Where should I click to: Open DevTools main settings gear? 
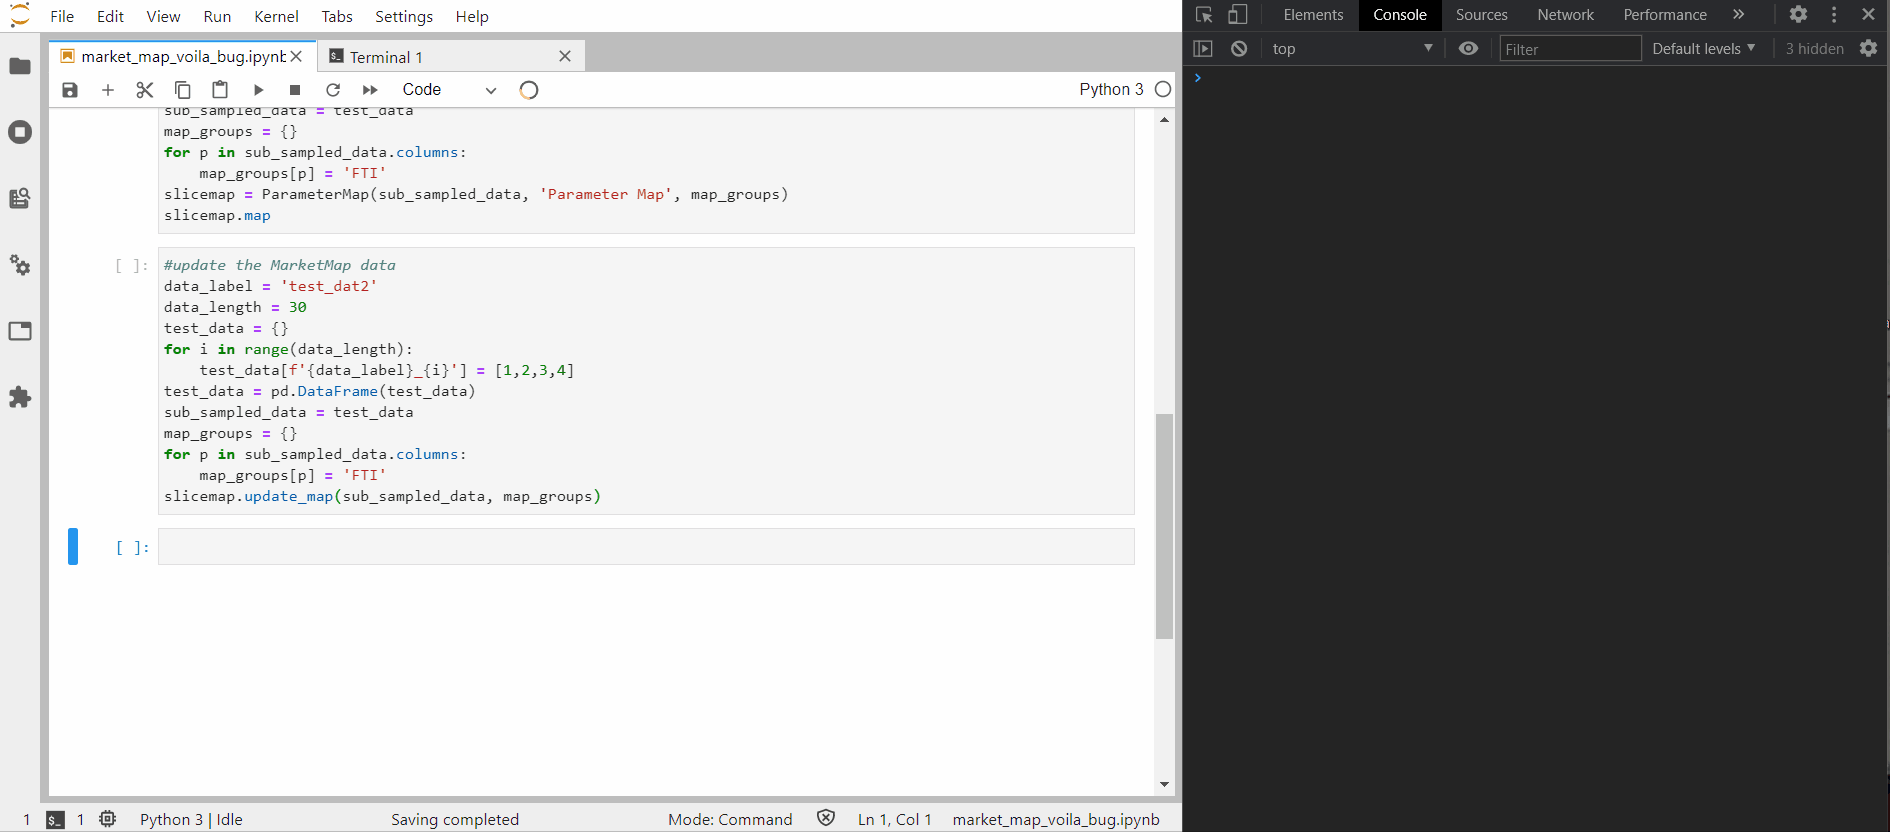1798,14
